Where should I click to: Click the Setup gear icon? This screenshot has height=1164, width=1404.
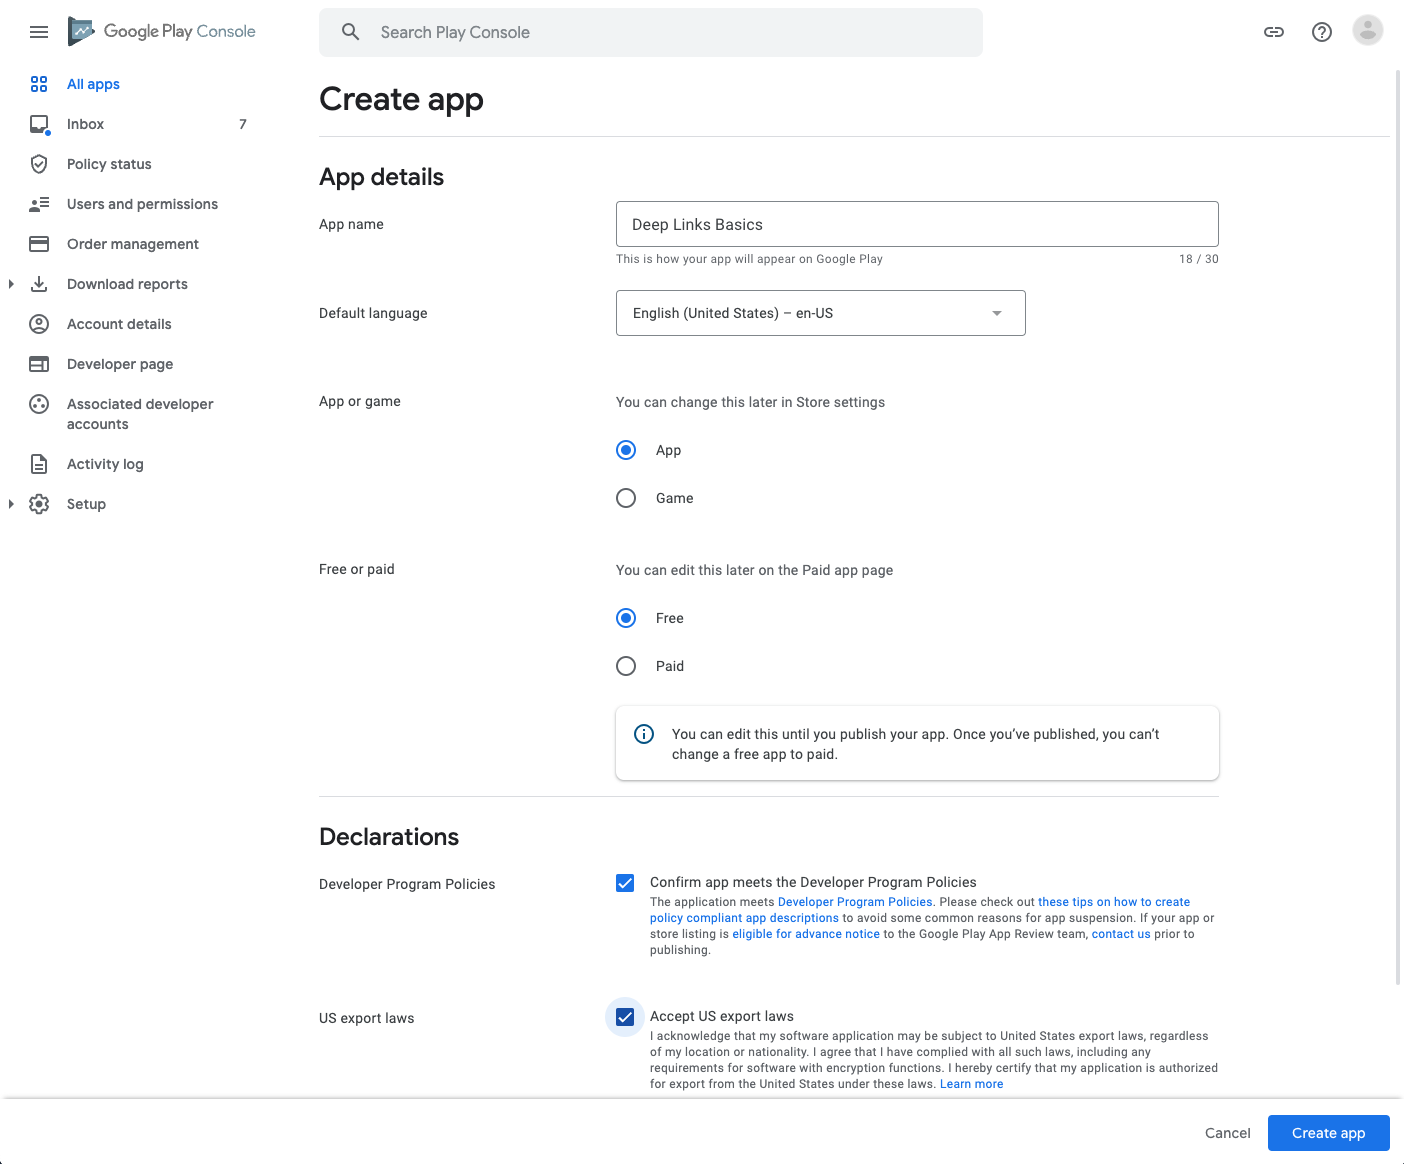pyautogui.click(x=39, y=504)
